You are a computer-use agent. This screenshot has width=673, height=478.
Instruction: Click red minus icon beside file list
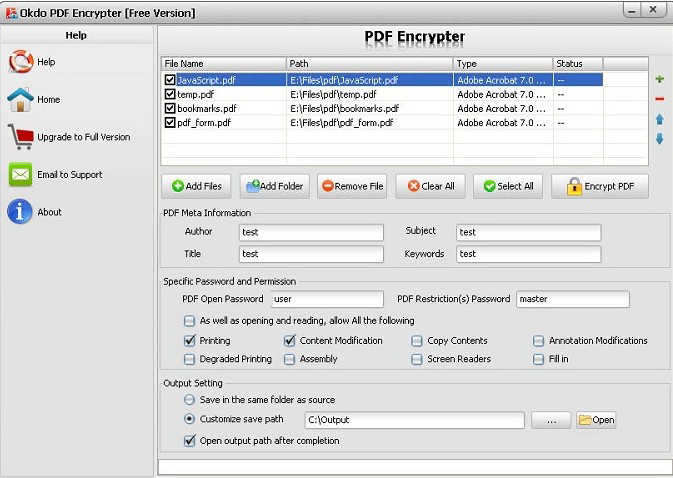coord(660,99)
